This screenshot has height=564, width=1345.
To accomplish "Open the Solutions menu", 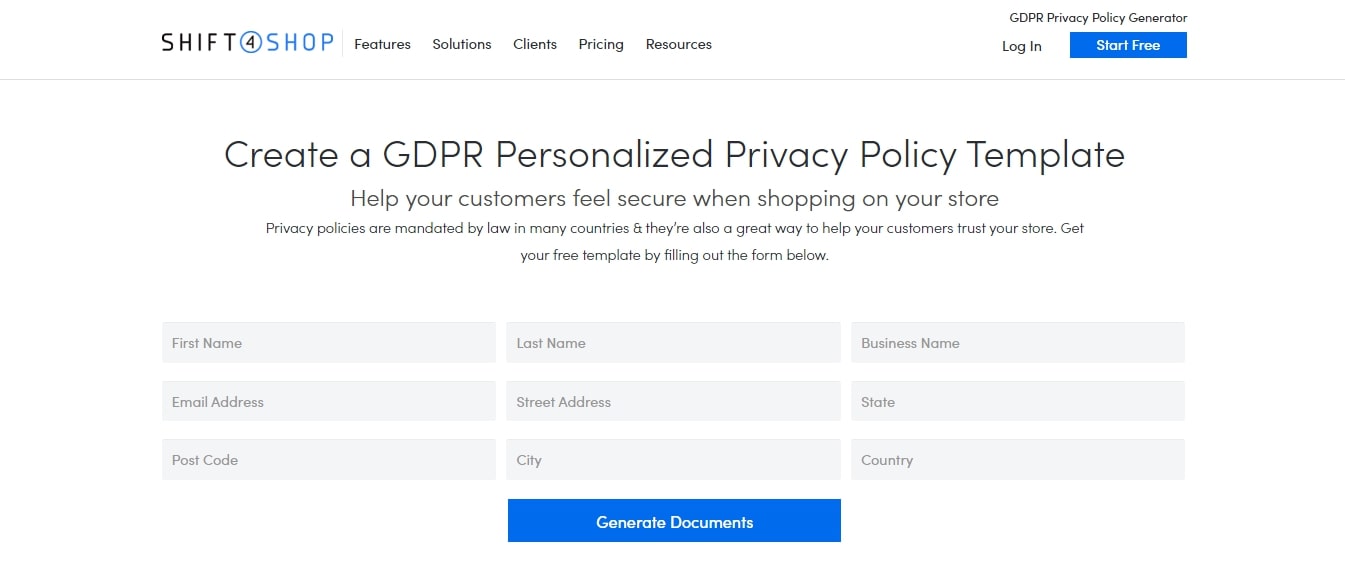I will tap(461, 44).
